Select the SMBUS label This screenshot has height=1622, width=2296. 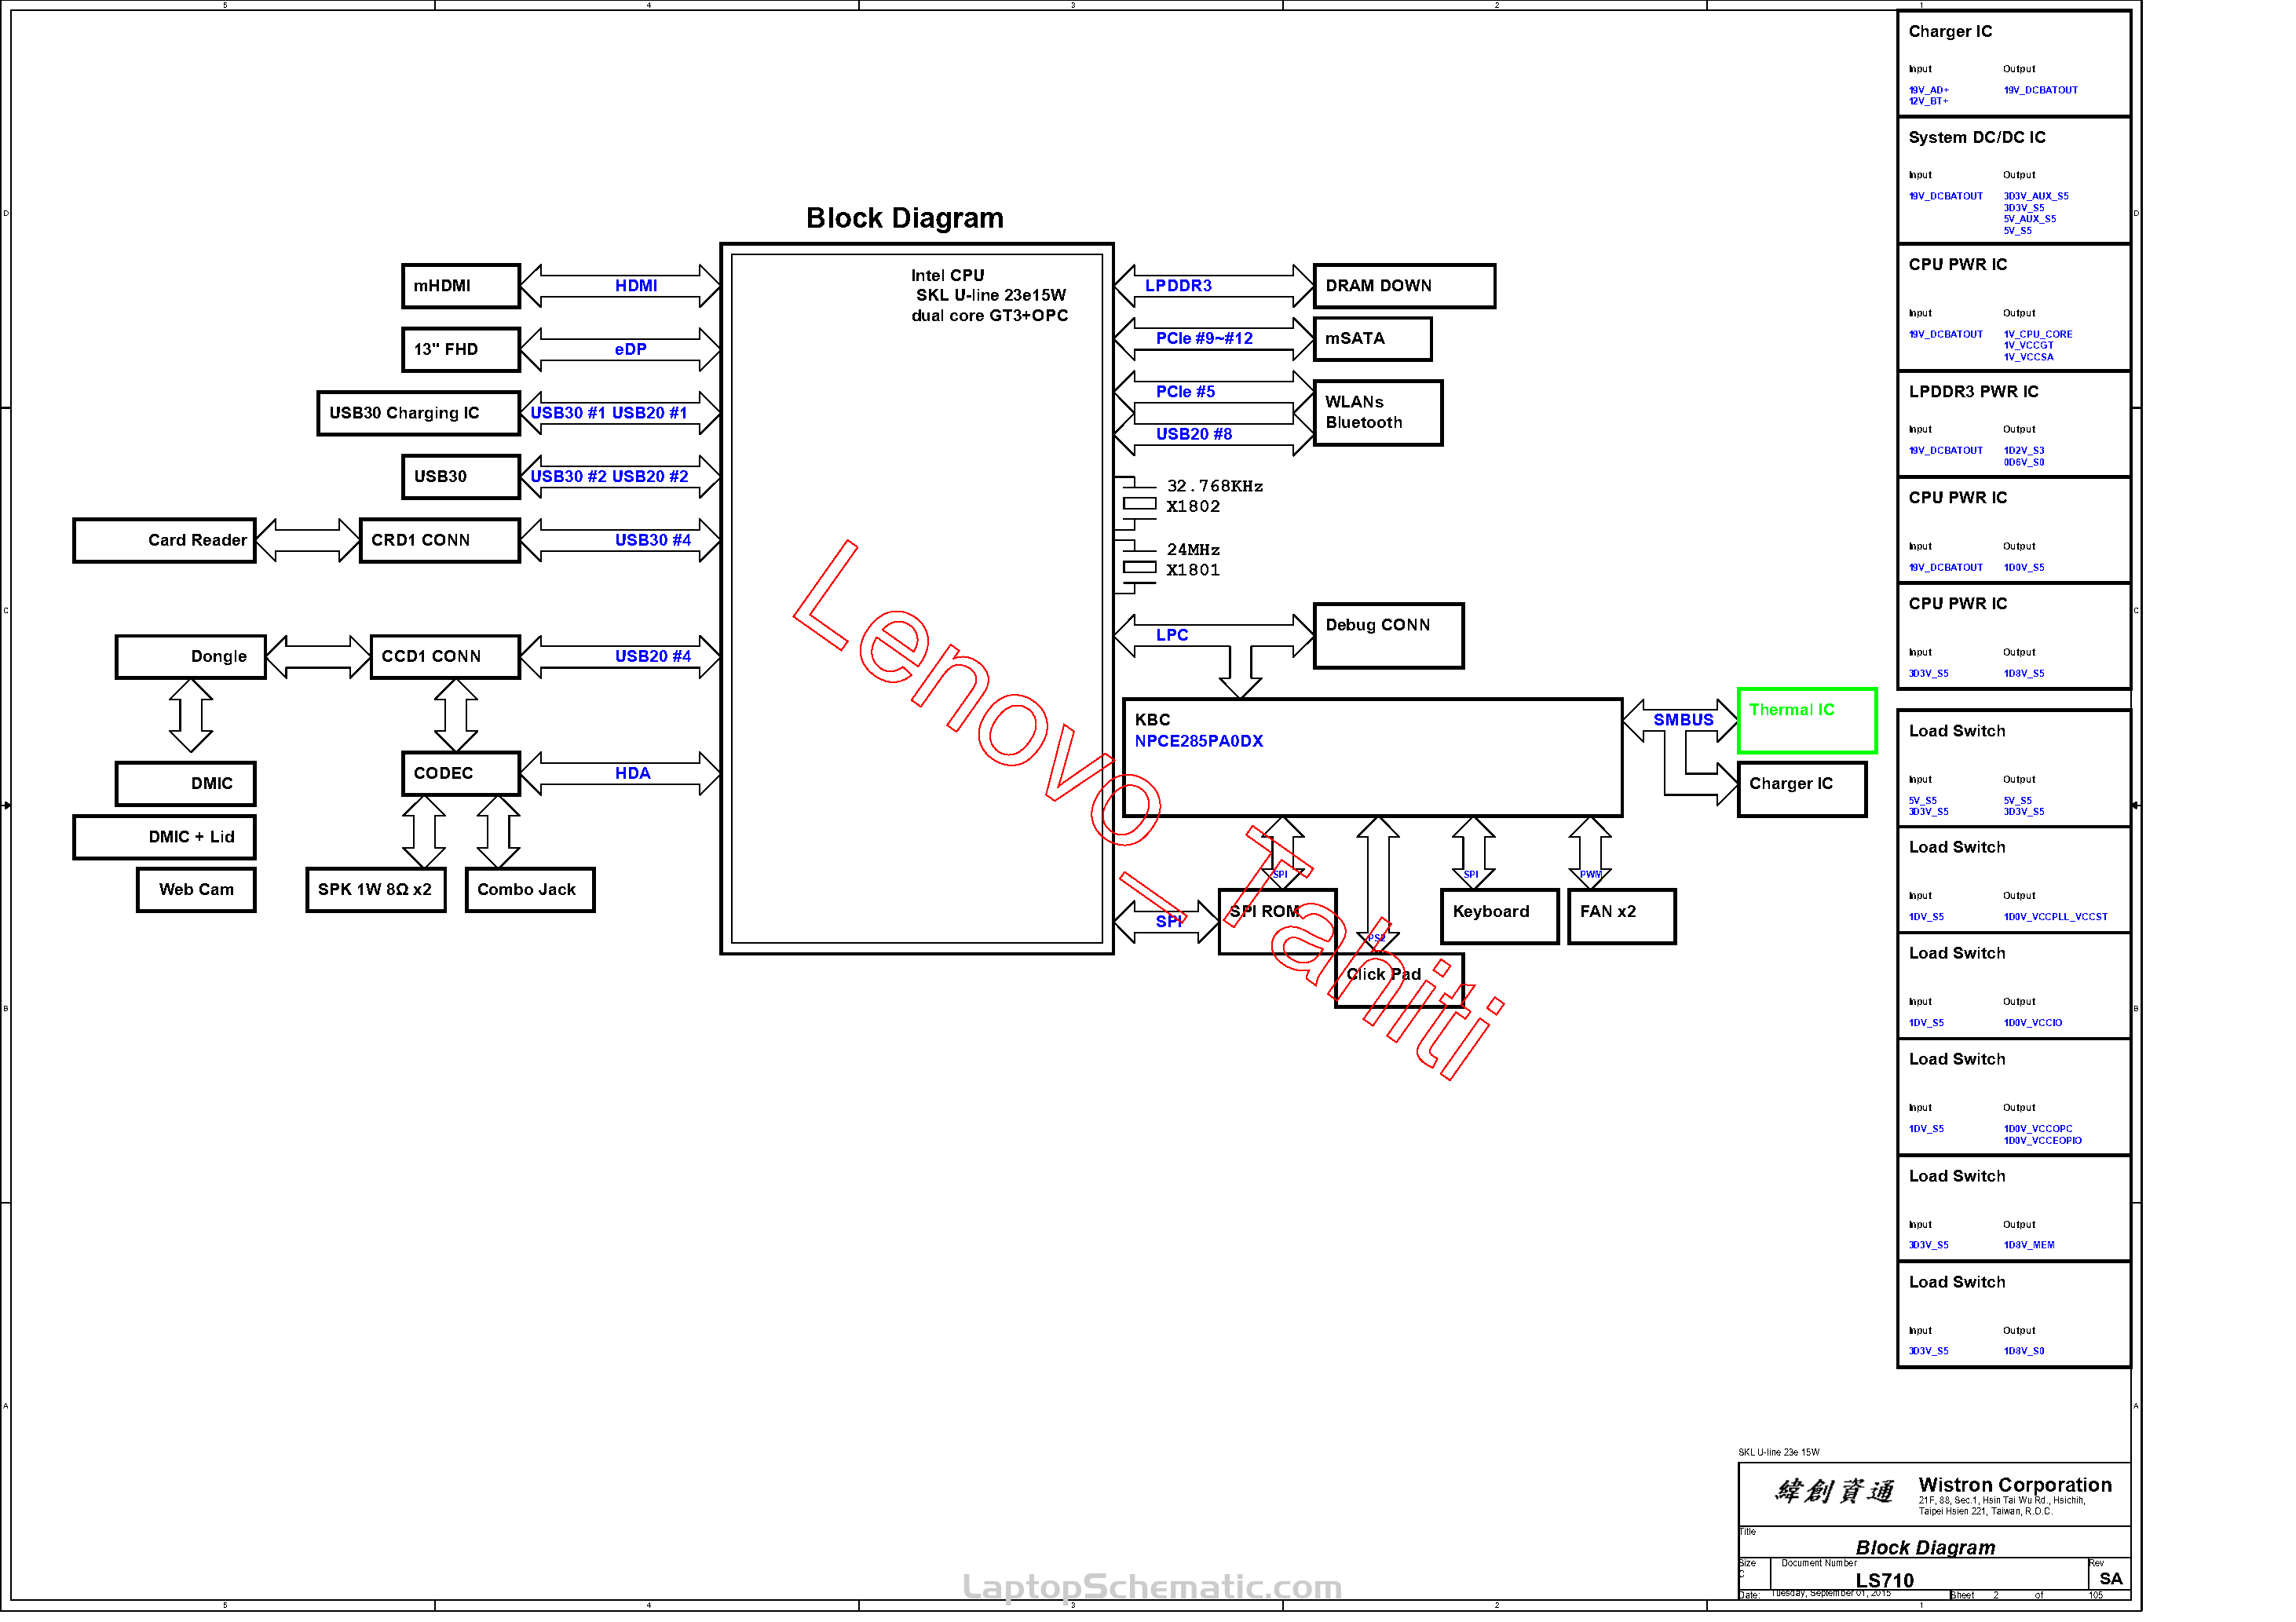coord(1683,720)
